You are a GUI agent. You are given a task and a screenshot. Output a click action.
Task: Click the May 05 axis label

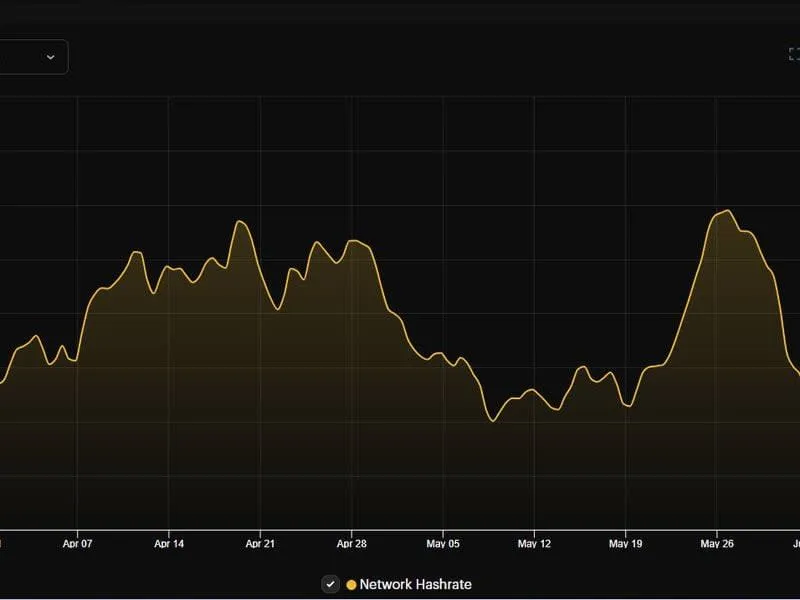443,544
